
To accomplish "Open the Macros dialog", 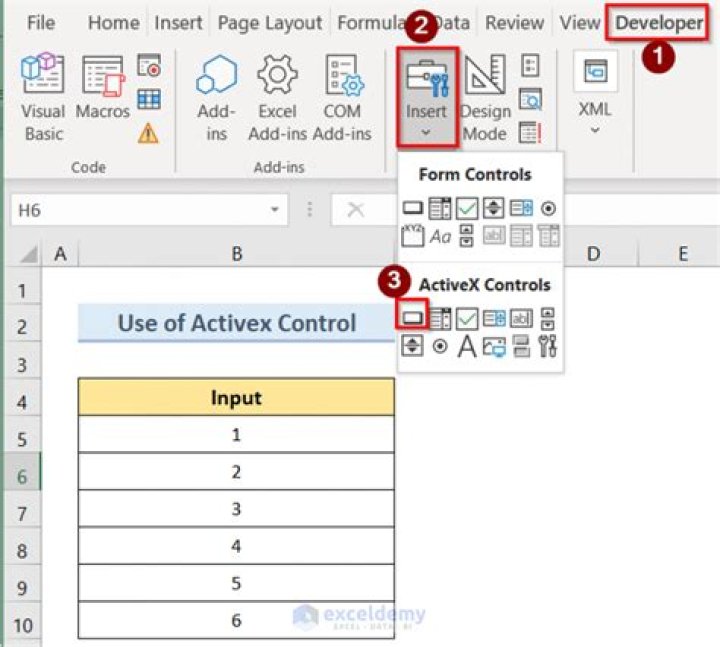I will pos(102,98).
